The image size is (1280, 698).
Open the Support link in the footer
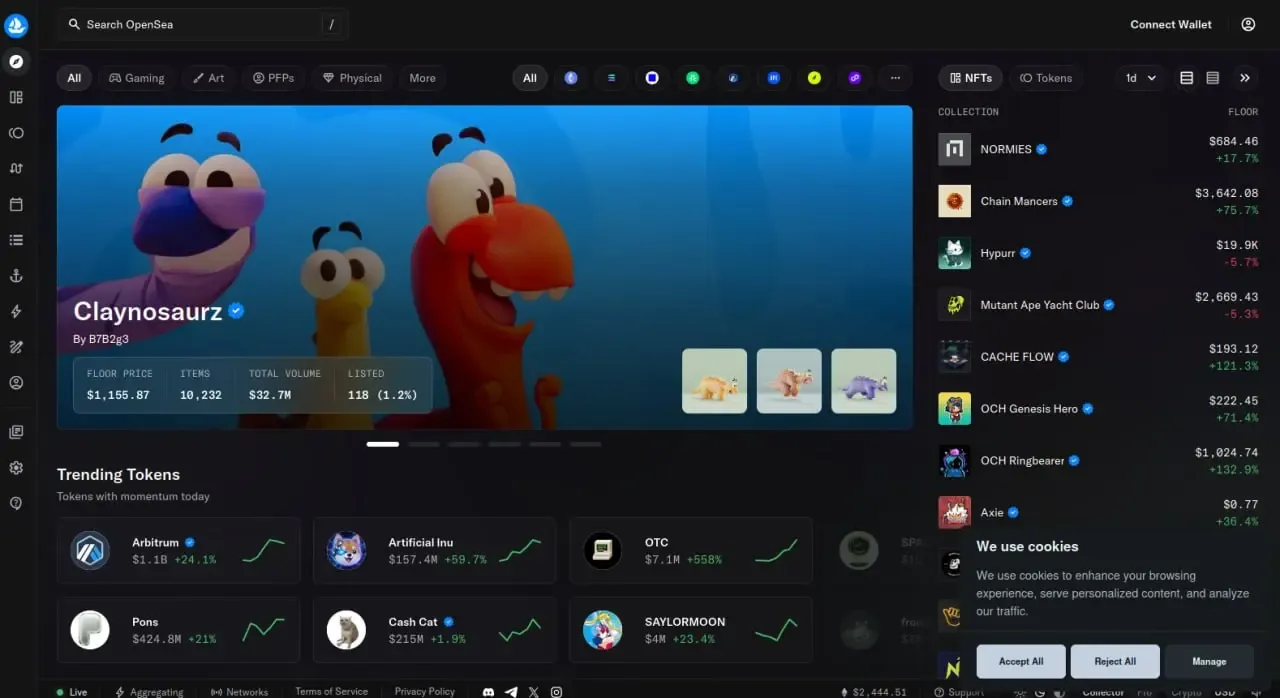click(959, 692)
